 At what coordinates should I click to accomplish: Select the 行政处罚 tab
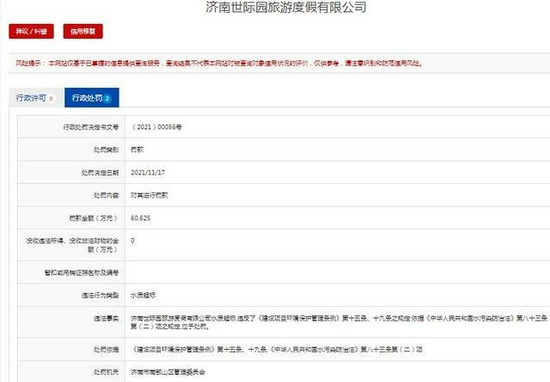pos(92,98)
